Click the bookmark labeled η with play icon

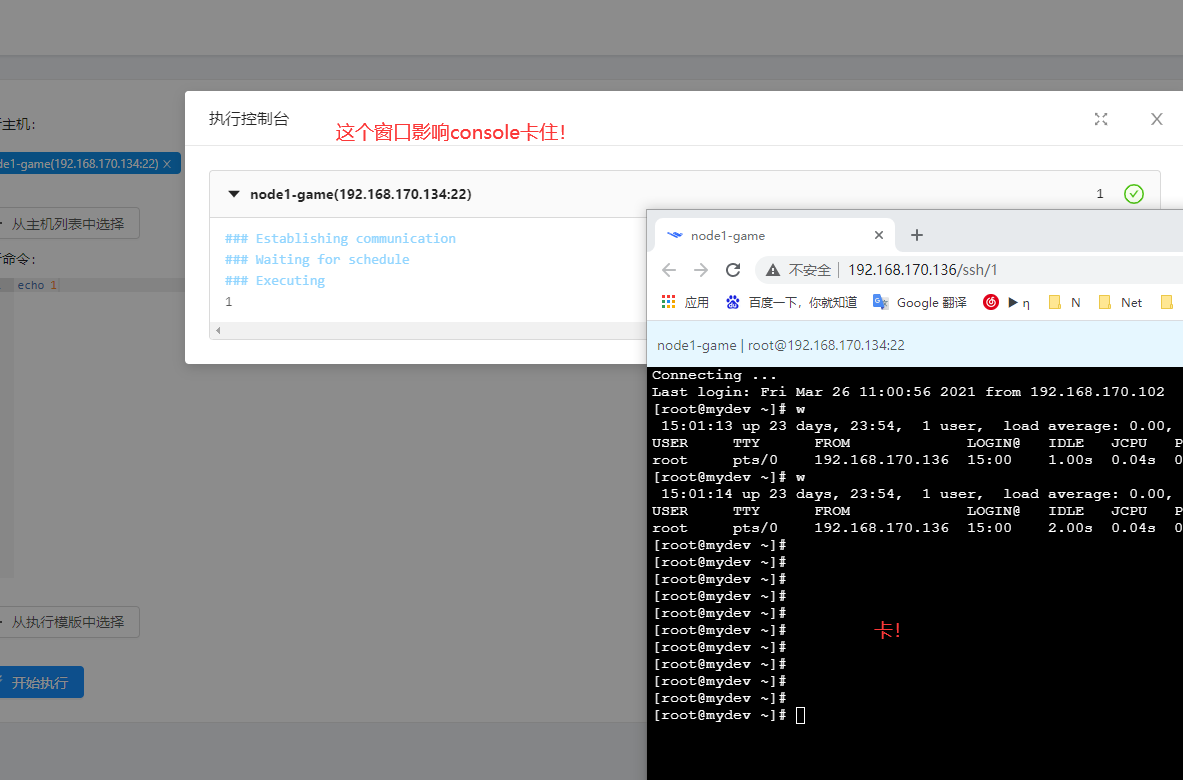tap(1019, 302)
